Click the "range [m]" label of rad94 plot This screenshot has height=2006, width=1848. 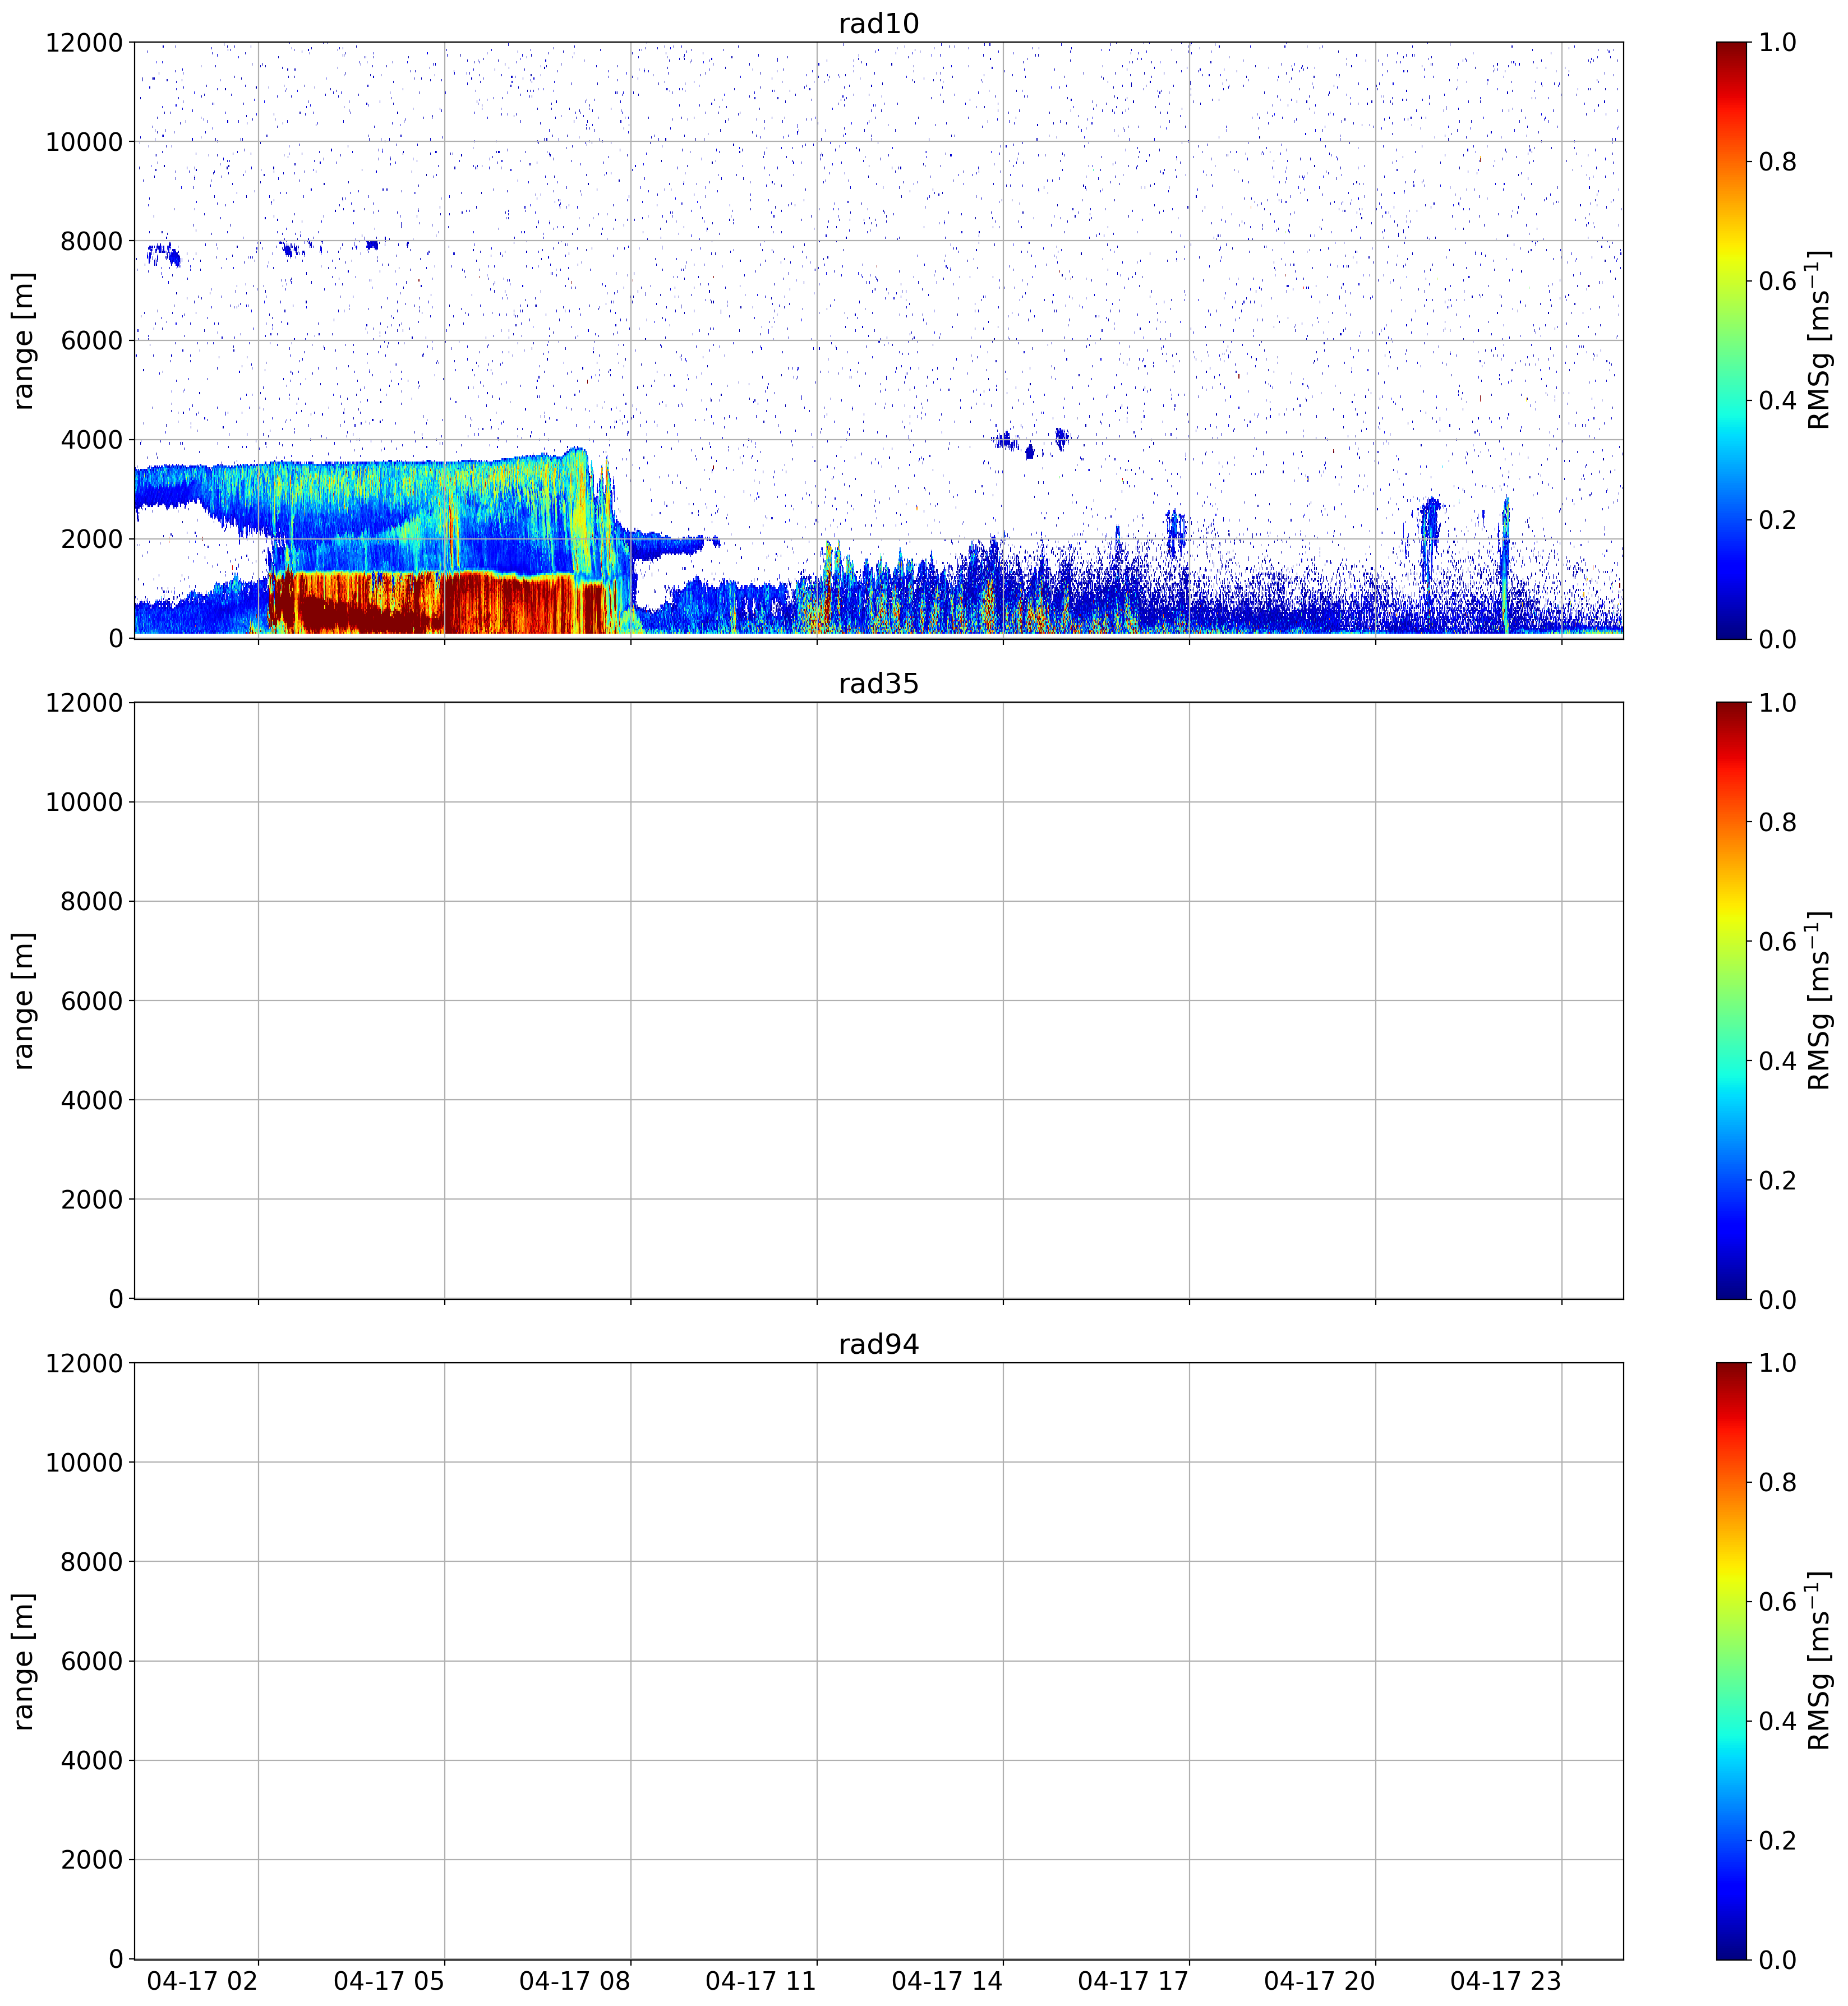[x=24, y=1661]
